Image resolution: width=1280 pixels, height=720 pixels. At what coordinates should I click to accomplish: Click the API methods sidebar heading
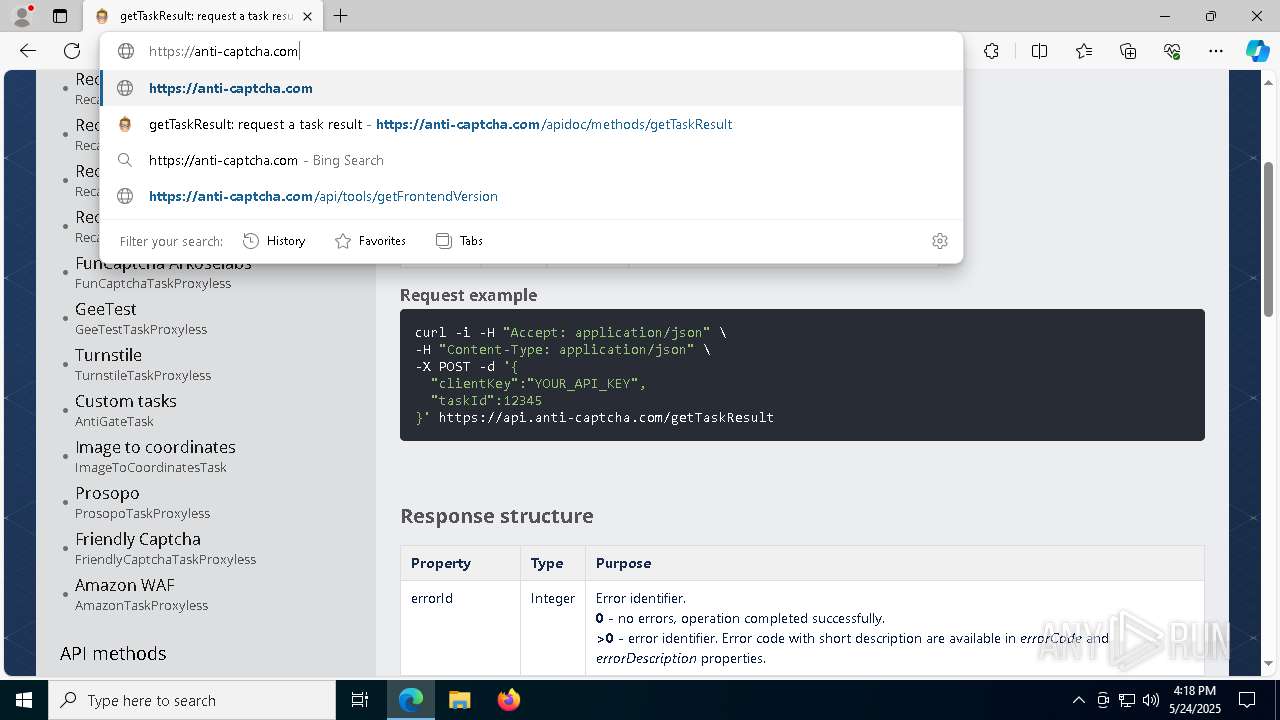pyautogui.click(x=113, y=653)
